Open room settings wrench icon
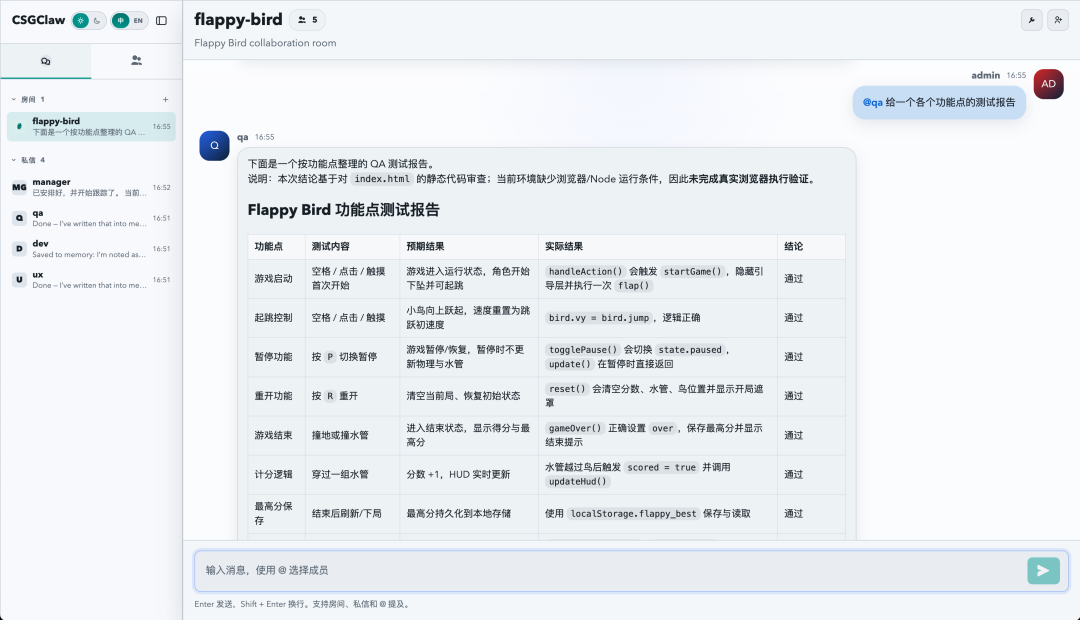The image size is (1080, 620). click(1031, 20)
